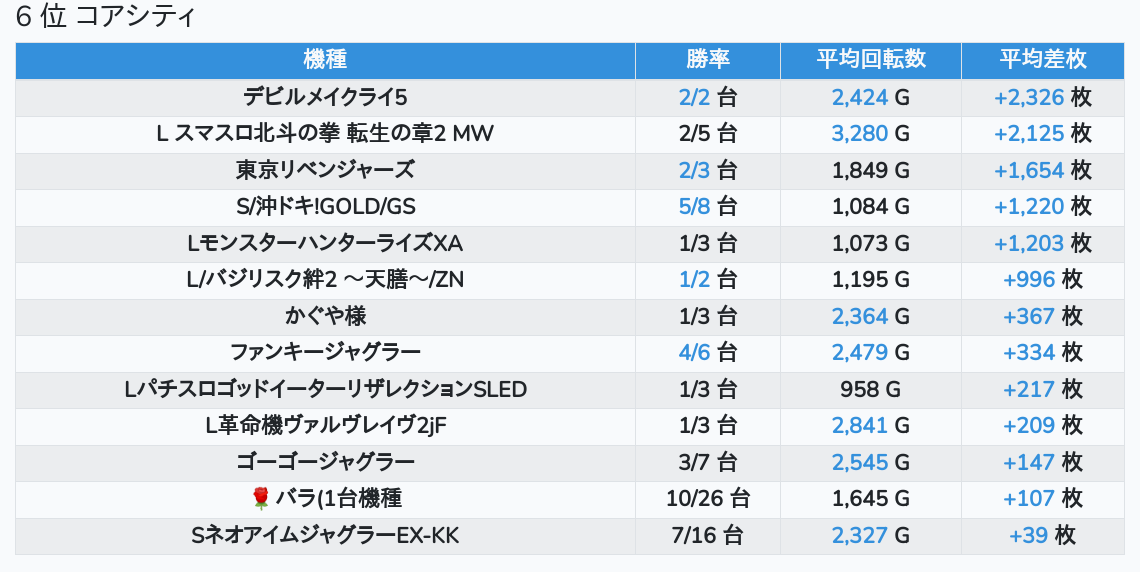
Task: Click the 平均差枚 column header
Action: (1042, 60)
